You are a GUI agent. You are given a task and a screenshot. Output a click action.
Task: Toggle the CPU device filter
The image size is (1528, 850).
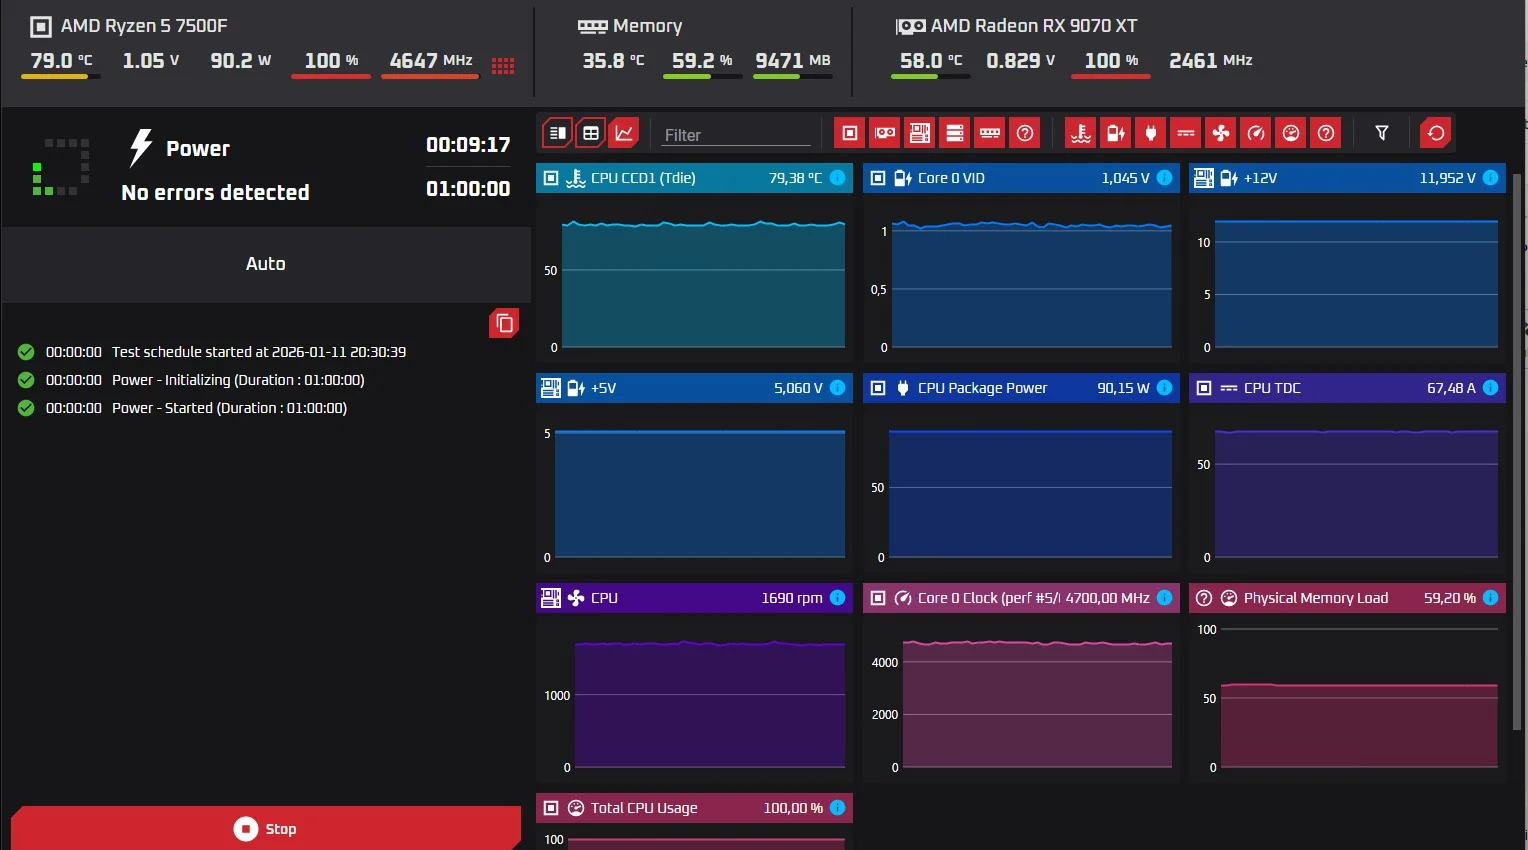coord(850,133)
